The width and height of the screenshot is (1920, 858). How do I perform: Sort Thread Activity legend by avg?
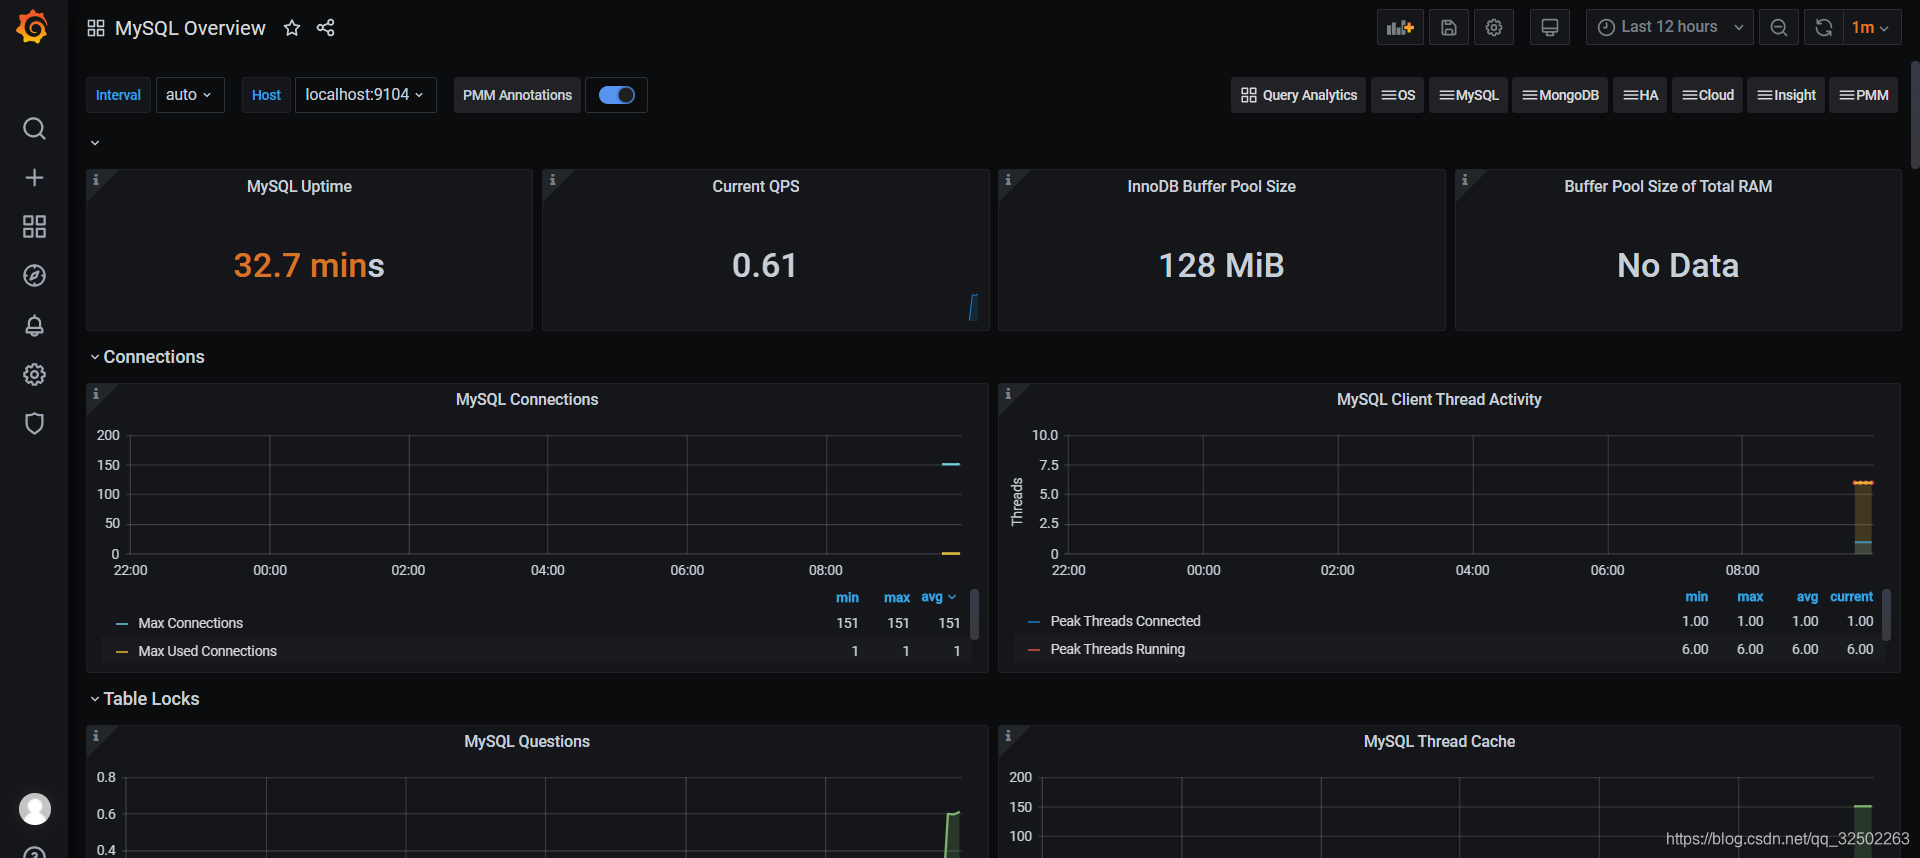pyautogui.click(x=1807, y=596)
